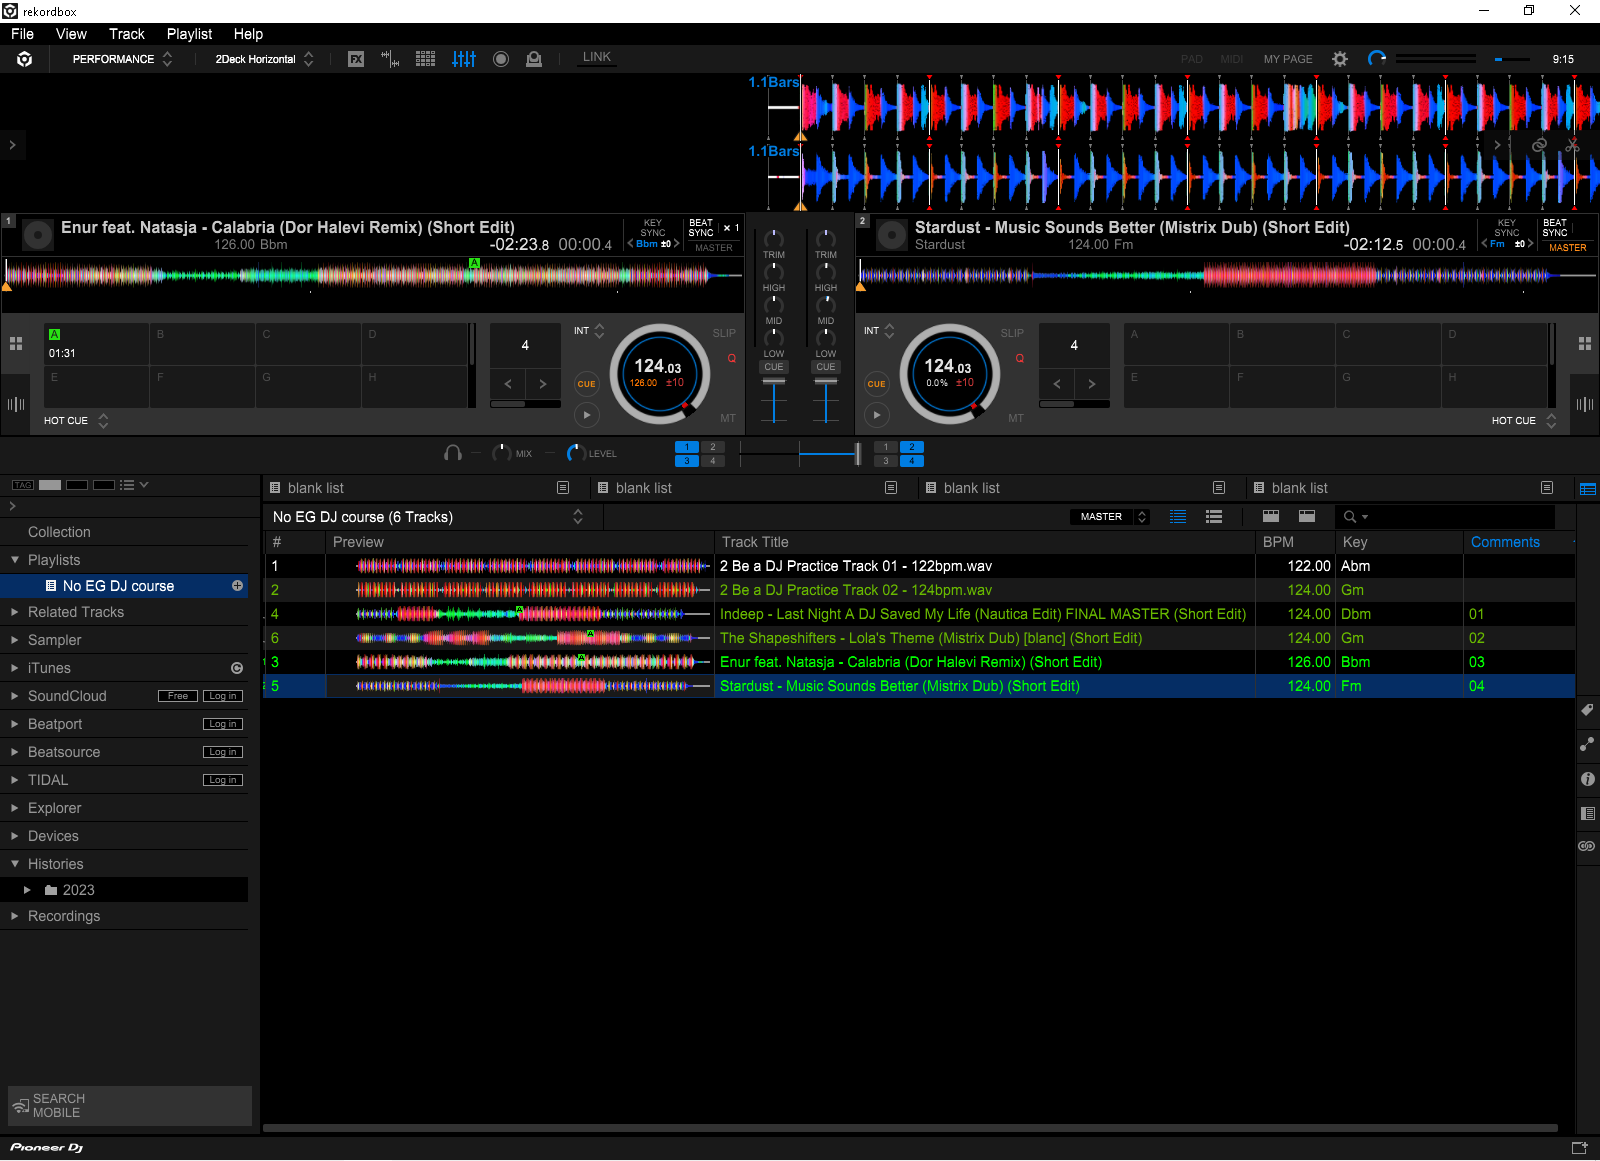The image size is (1600, 1161).
Task: Click the headphones icon
Action: pos(453,453)
